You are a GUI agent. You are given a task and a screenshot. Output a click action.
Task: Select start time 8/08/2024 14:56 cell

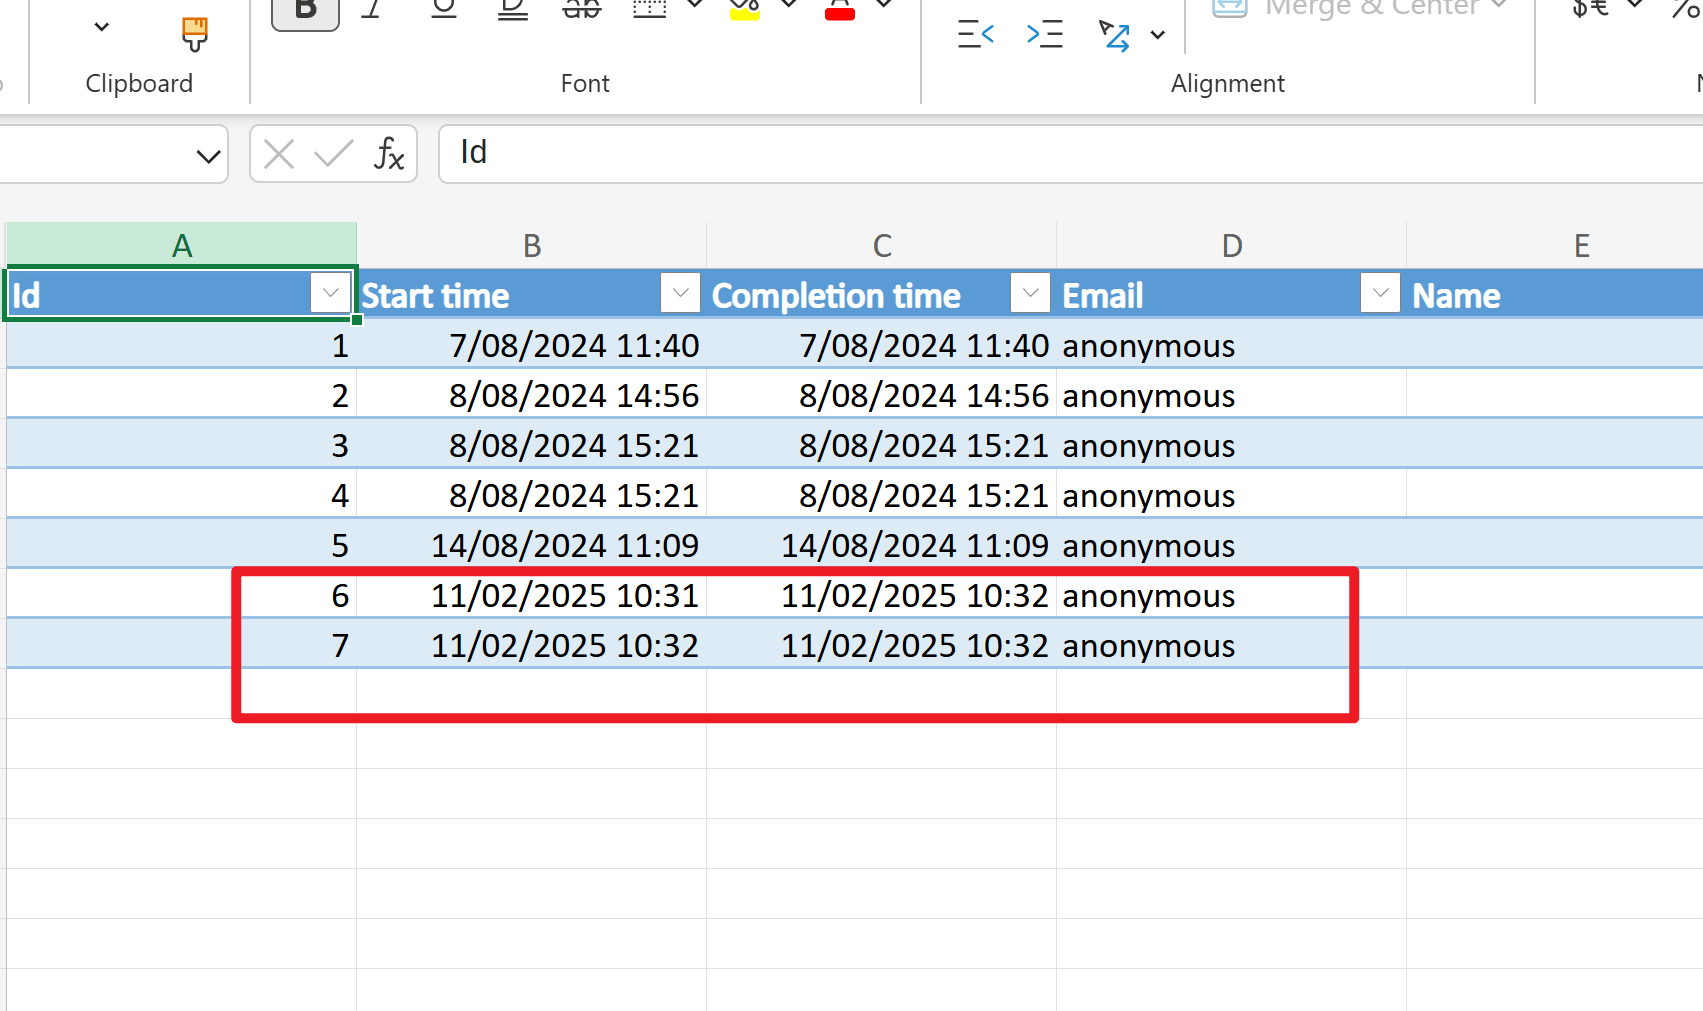[x=532, y=395]
